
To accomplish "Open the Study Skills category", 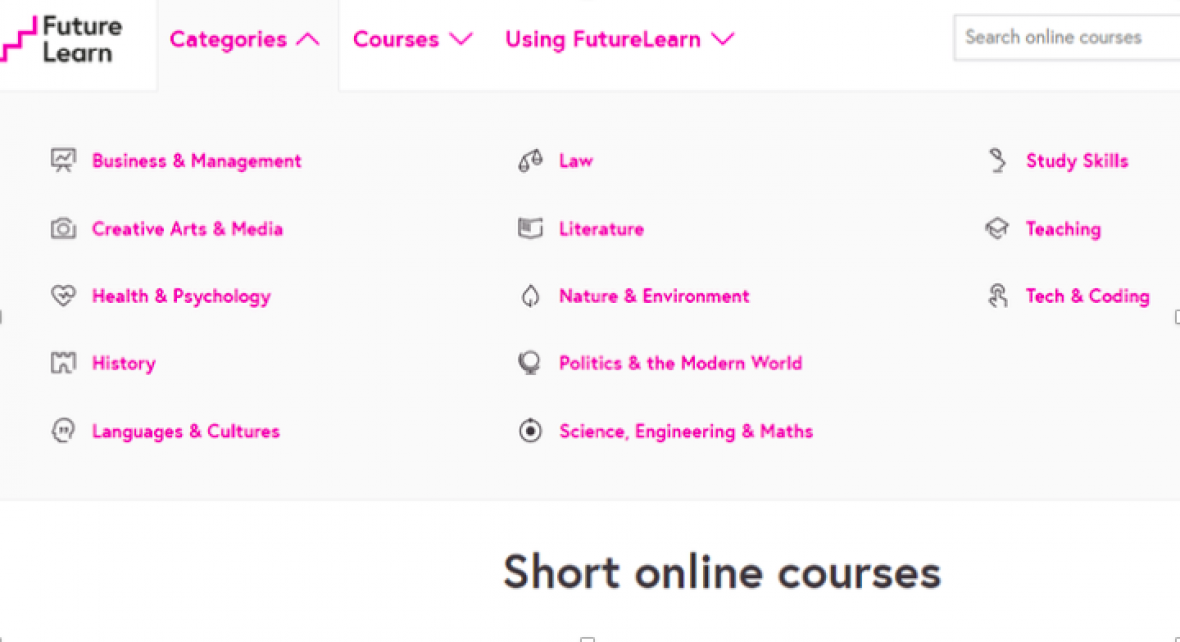I will [x=1077, y=160].
